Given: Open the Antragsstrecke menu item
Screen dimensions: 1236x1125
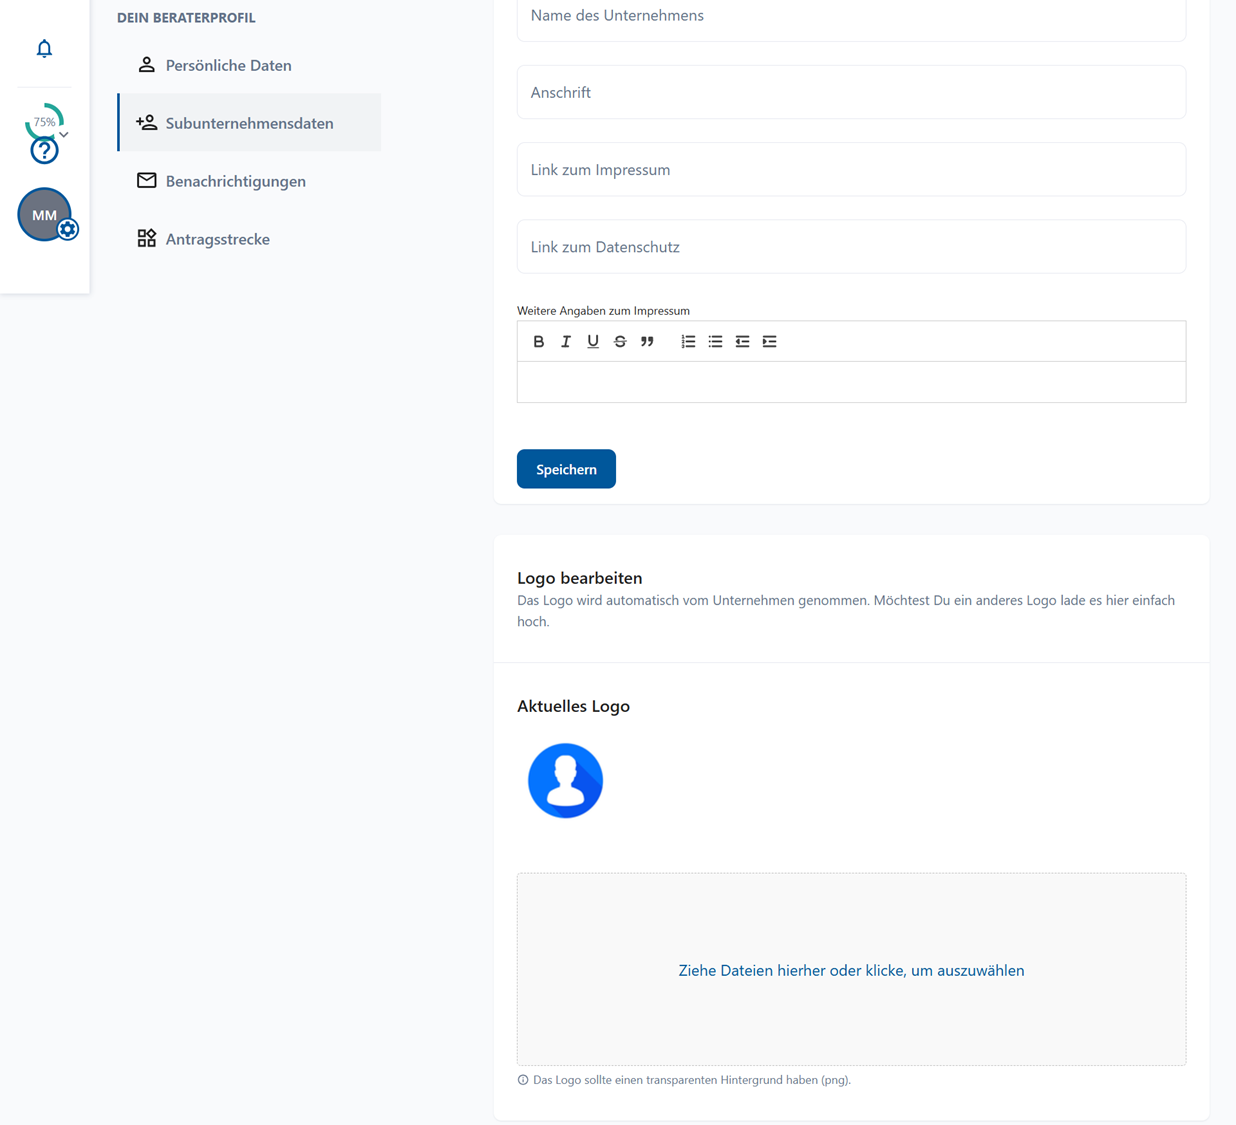Looking at the screenshot, I should click(x=217, y=239).
